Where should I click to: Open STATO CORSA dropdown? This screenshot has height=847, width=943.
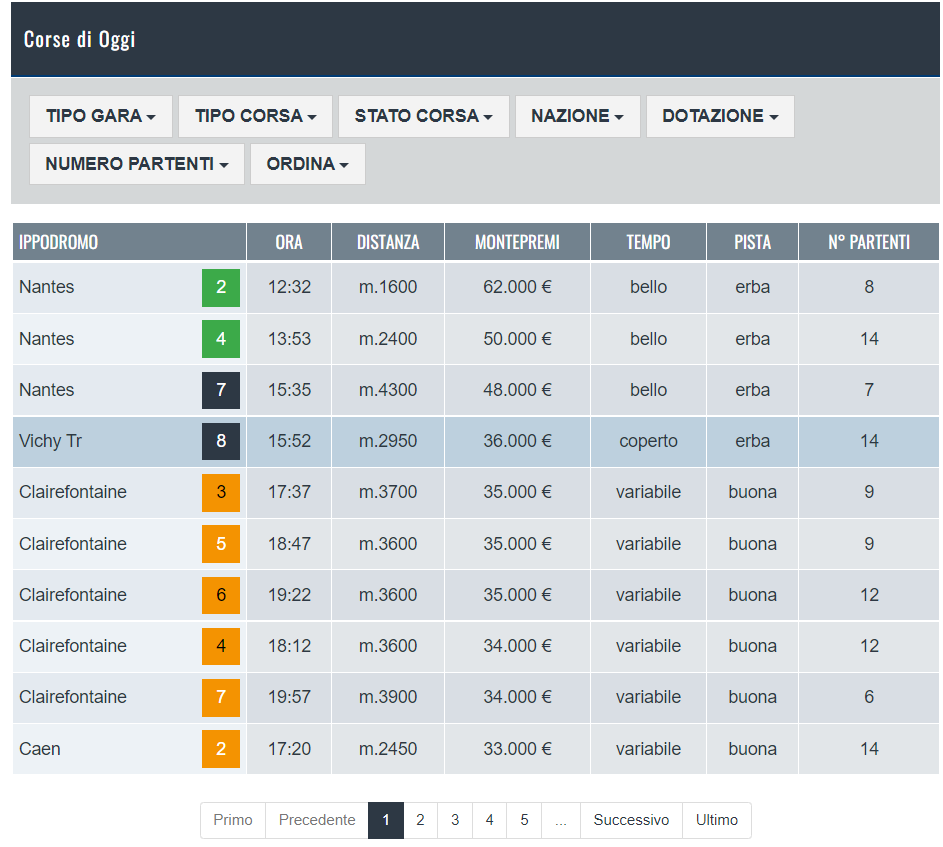pos(423,116)
